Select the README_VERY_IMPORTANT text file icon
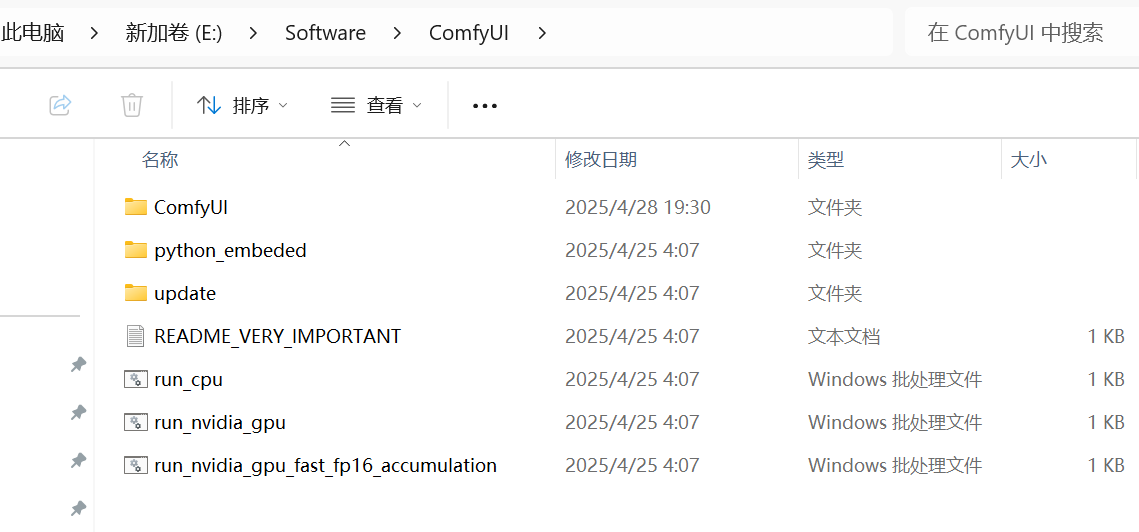The width and height of the screenshot is (1139, 532). (x=135, y=336)
